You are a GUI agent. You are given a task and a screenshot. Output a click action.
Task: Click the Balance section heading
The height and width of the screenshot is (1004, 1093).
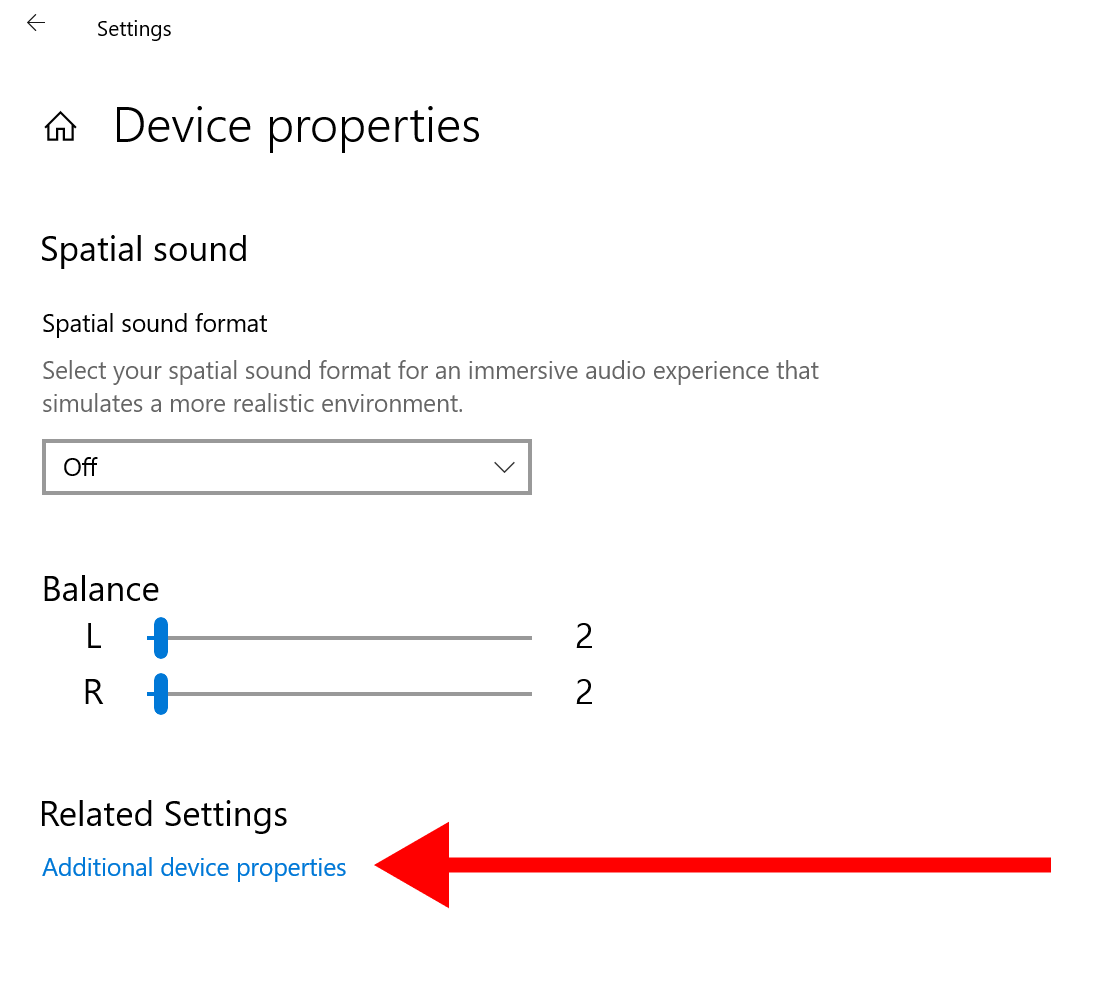click(101, 589)
